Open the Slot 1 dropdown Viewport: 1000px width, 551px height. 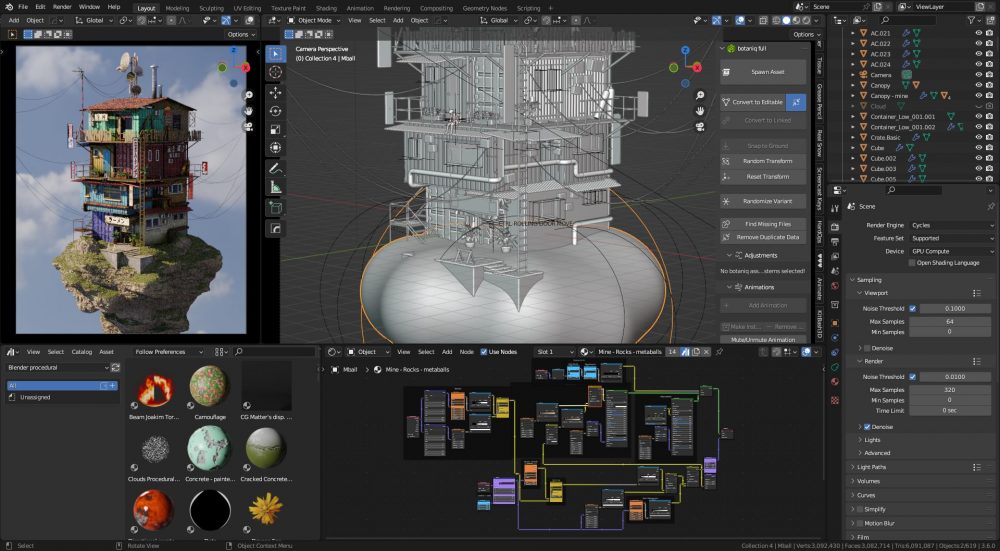coord(554,352)
